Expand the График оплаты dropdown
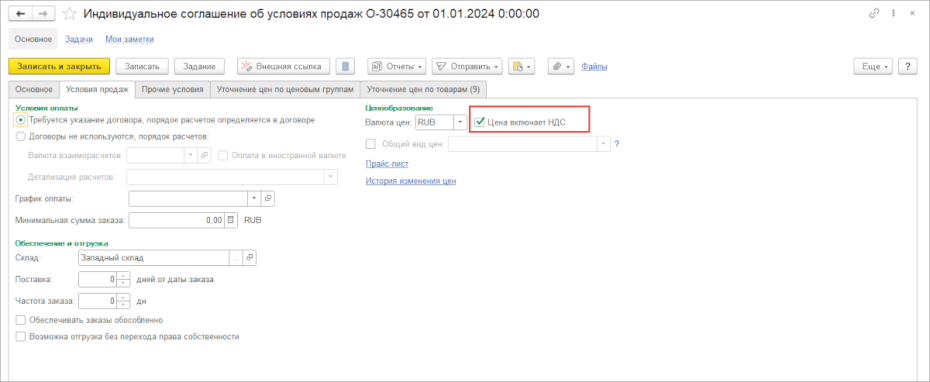The height and width of the screenshot is (382, 930). (254, 198)
